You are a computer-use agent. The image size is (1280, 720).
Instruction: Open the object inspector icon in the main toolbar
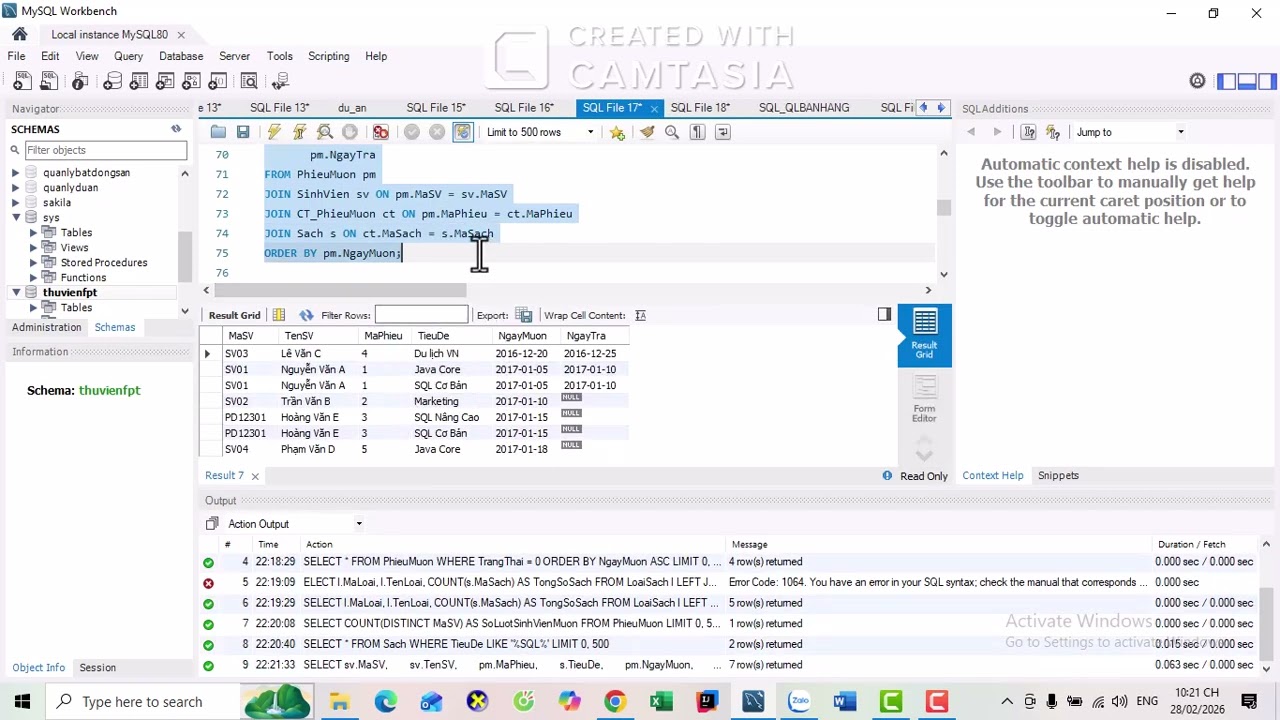80,81
